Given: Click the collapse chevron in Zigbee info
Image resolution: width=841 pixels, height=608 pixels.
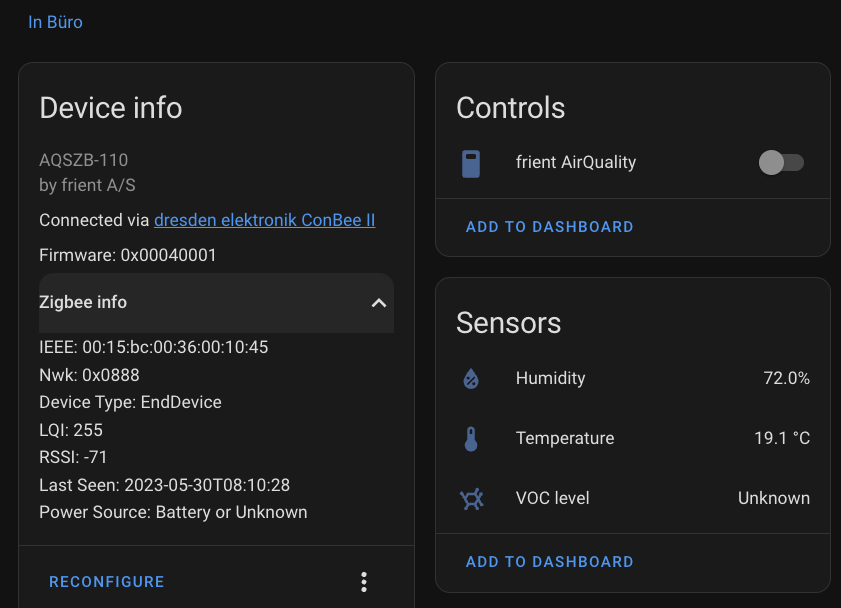Looking at the screenshot, I should click(378, 302).
